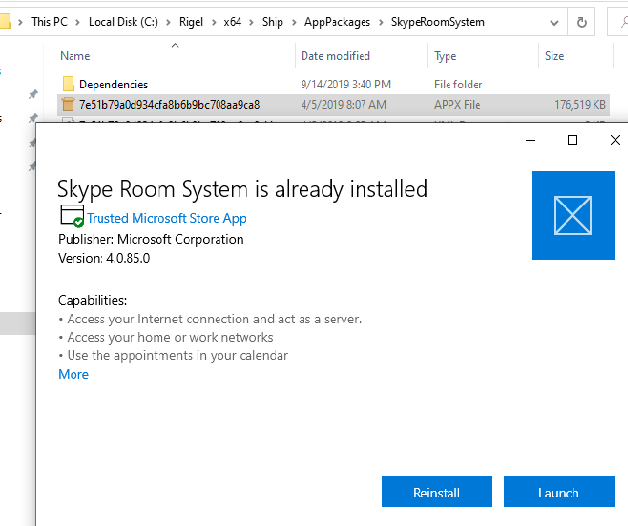Sort files by Name column
Screen dimensions: 628x526
pyautogui.click(x=75, y=56)
